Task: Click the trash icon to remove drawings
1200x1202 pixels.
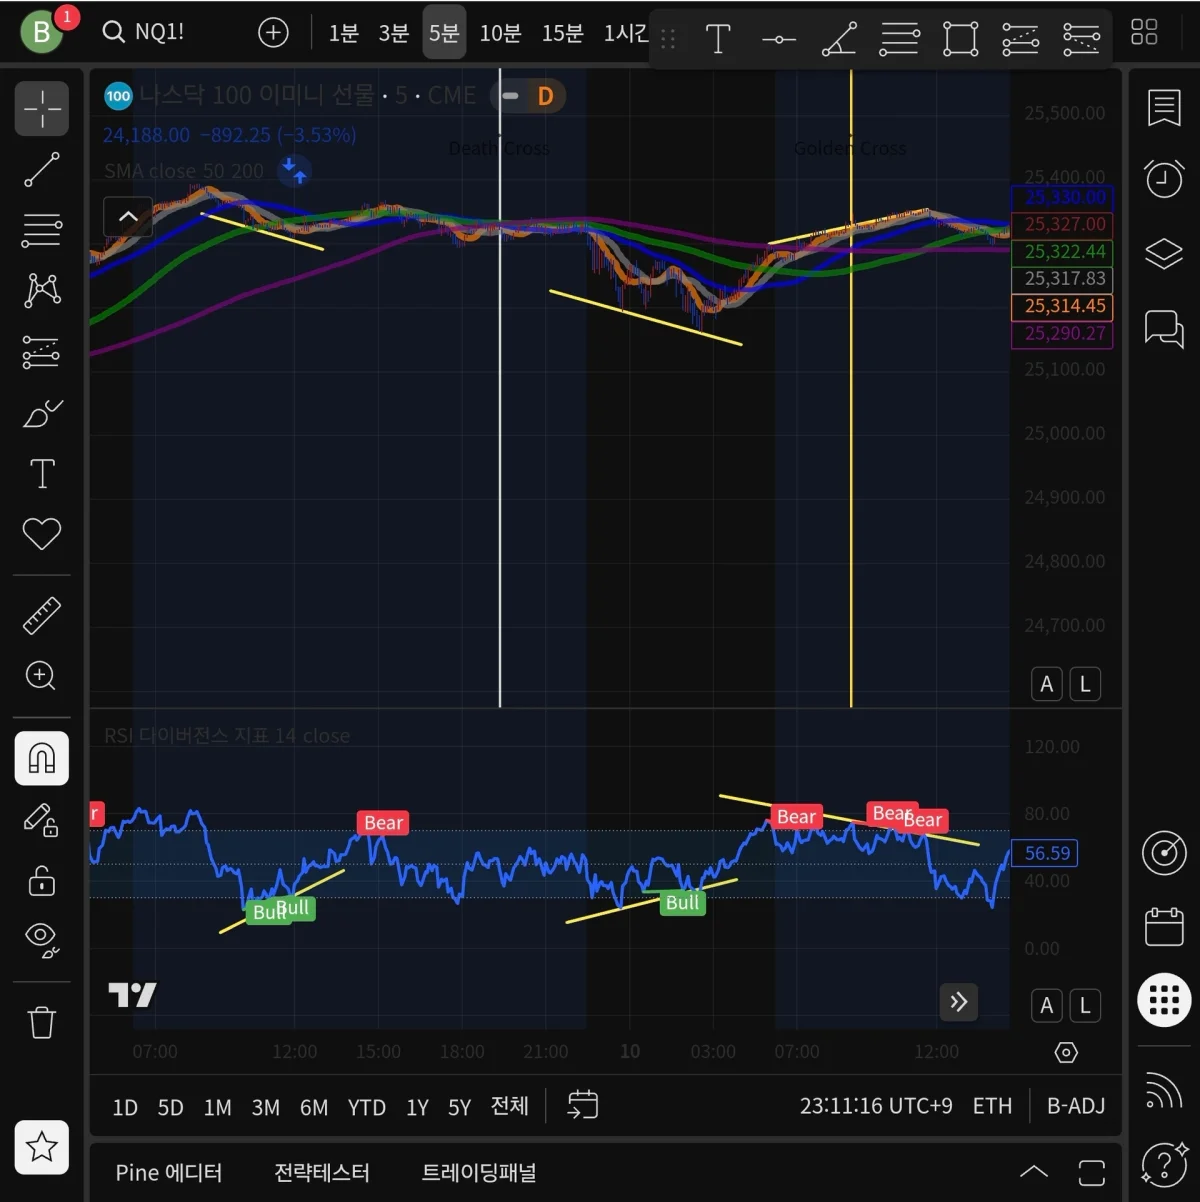Action: click(42, 1022)
